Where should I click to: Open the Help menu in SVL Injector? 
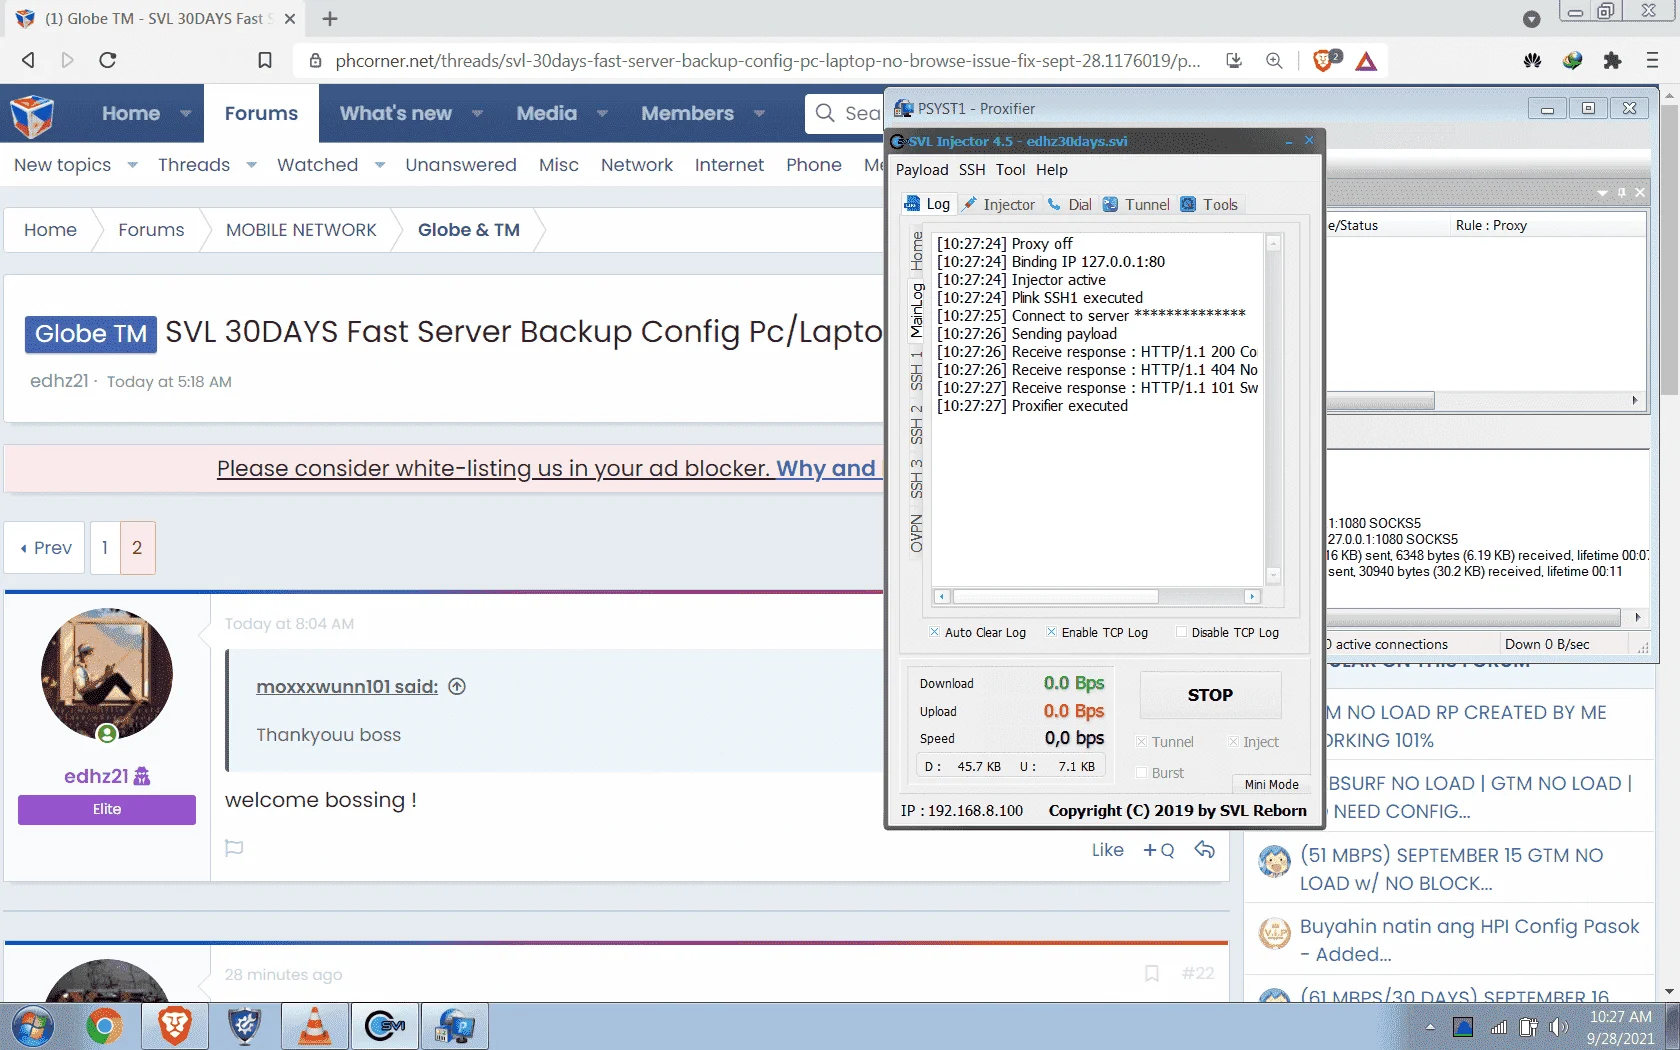click(x=1052, y=170)
